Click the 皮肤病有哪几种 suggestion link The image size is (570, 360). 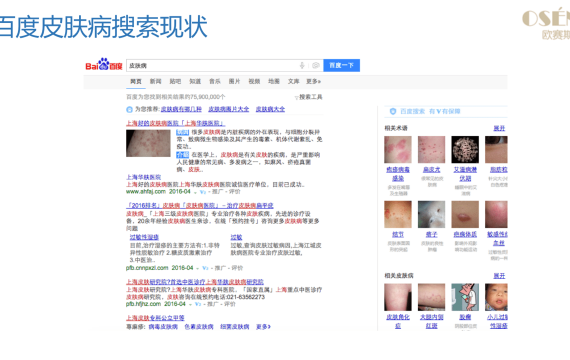coord(181,109)
